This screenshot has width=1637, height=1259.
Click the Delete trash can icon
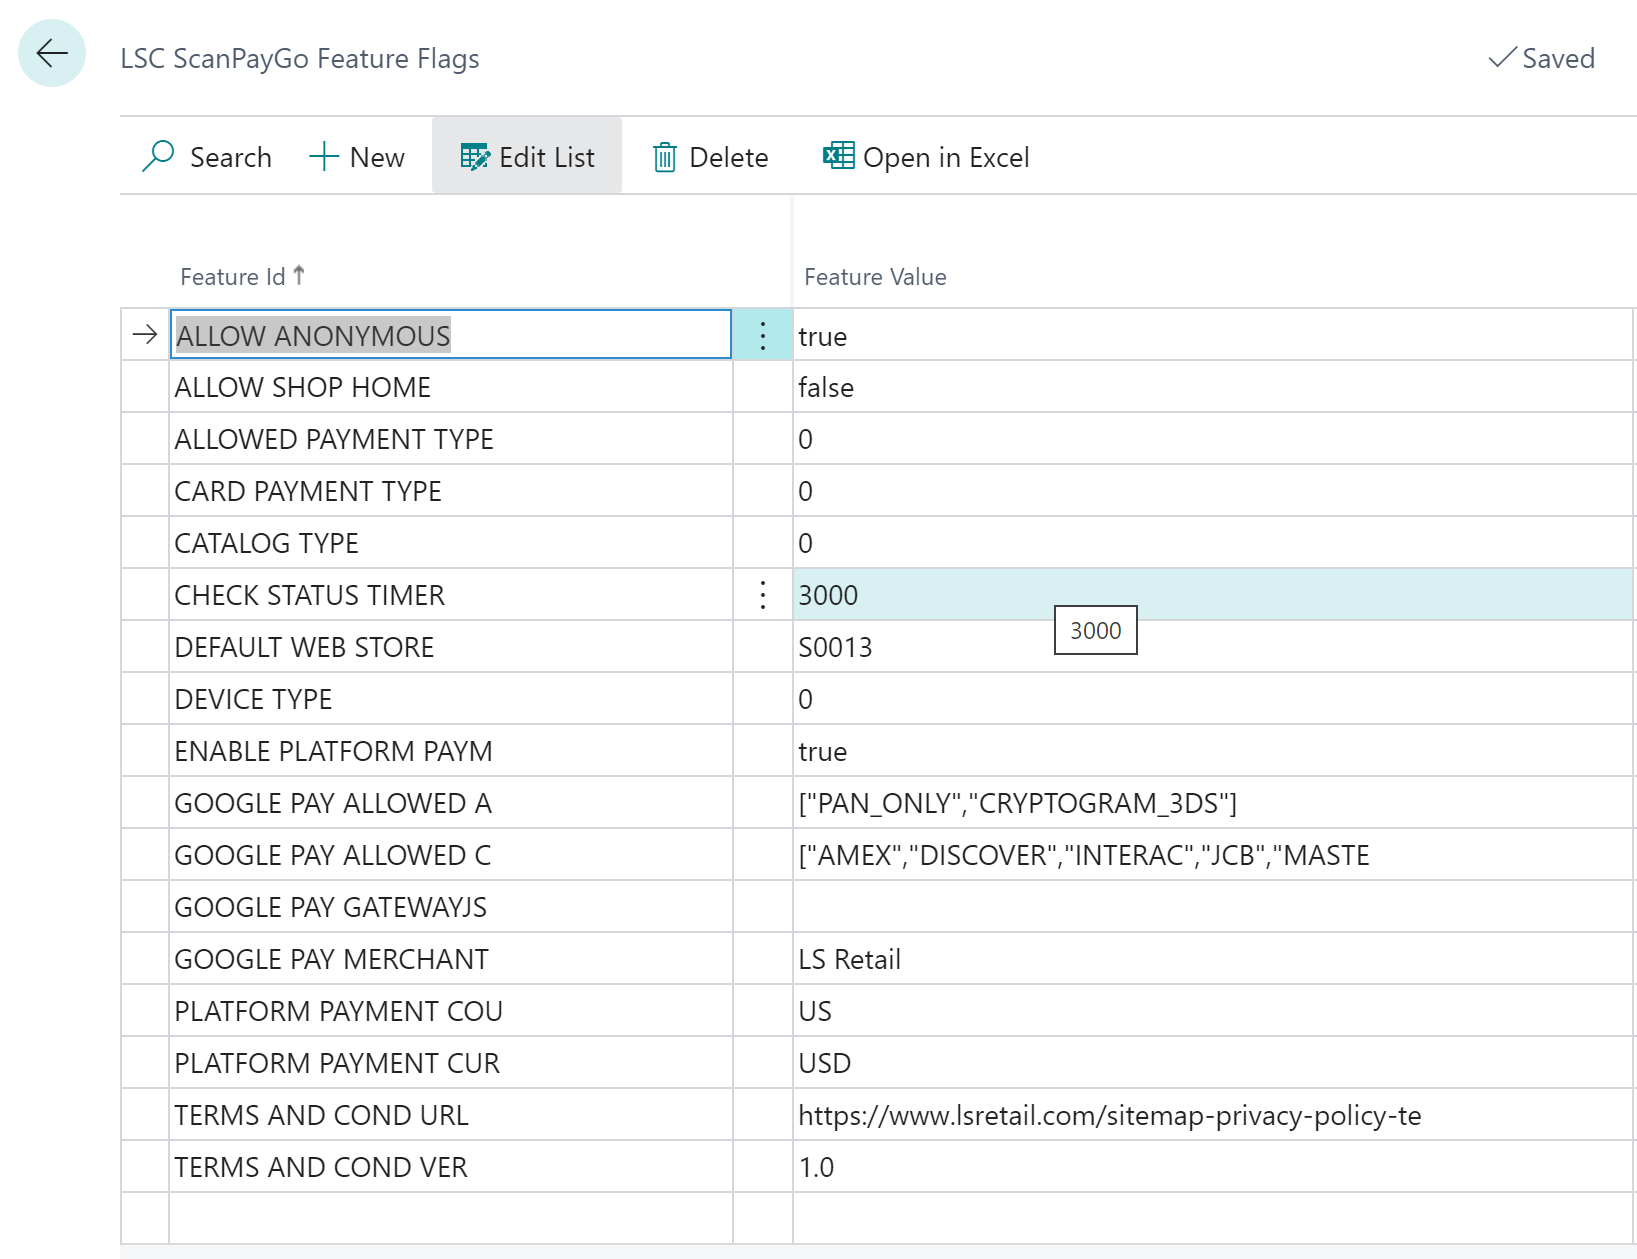pyautogui.click(x=664, y=157)
